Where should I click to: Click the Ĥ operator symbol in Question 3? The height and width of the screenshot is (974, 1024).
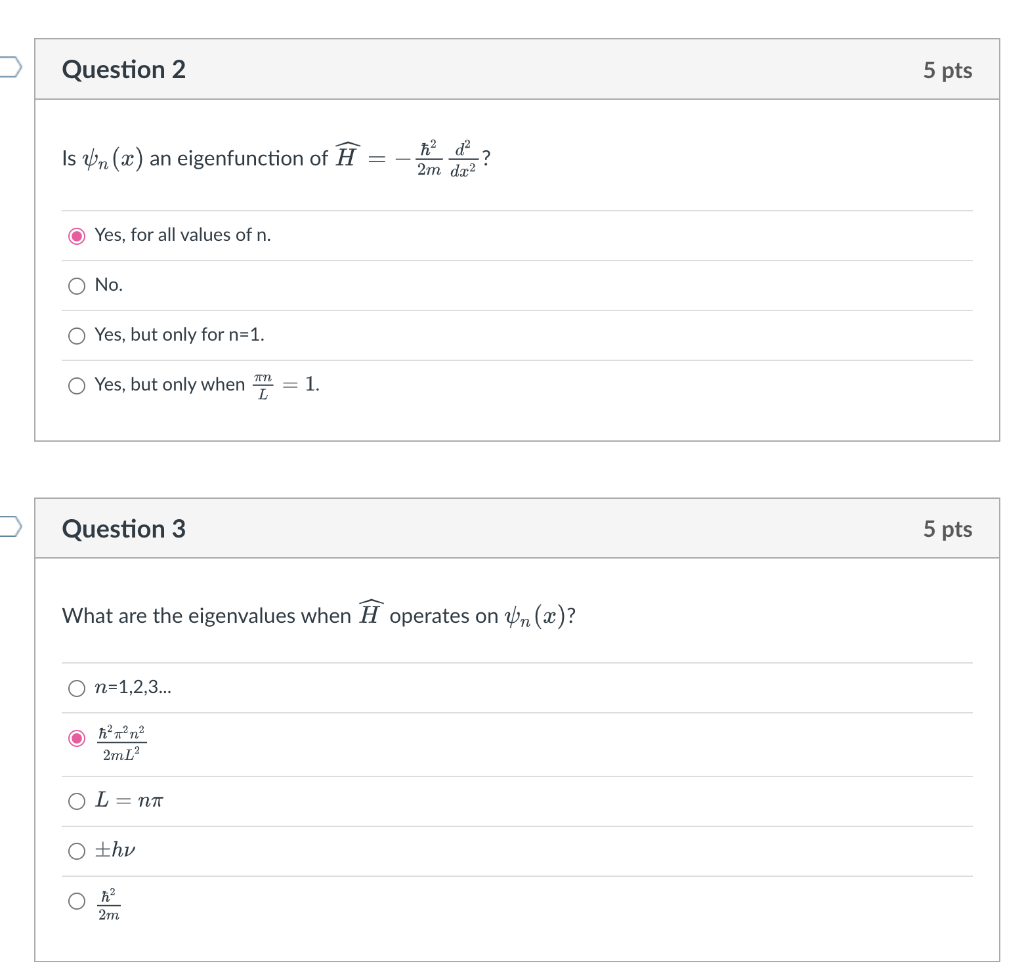370,614
